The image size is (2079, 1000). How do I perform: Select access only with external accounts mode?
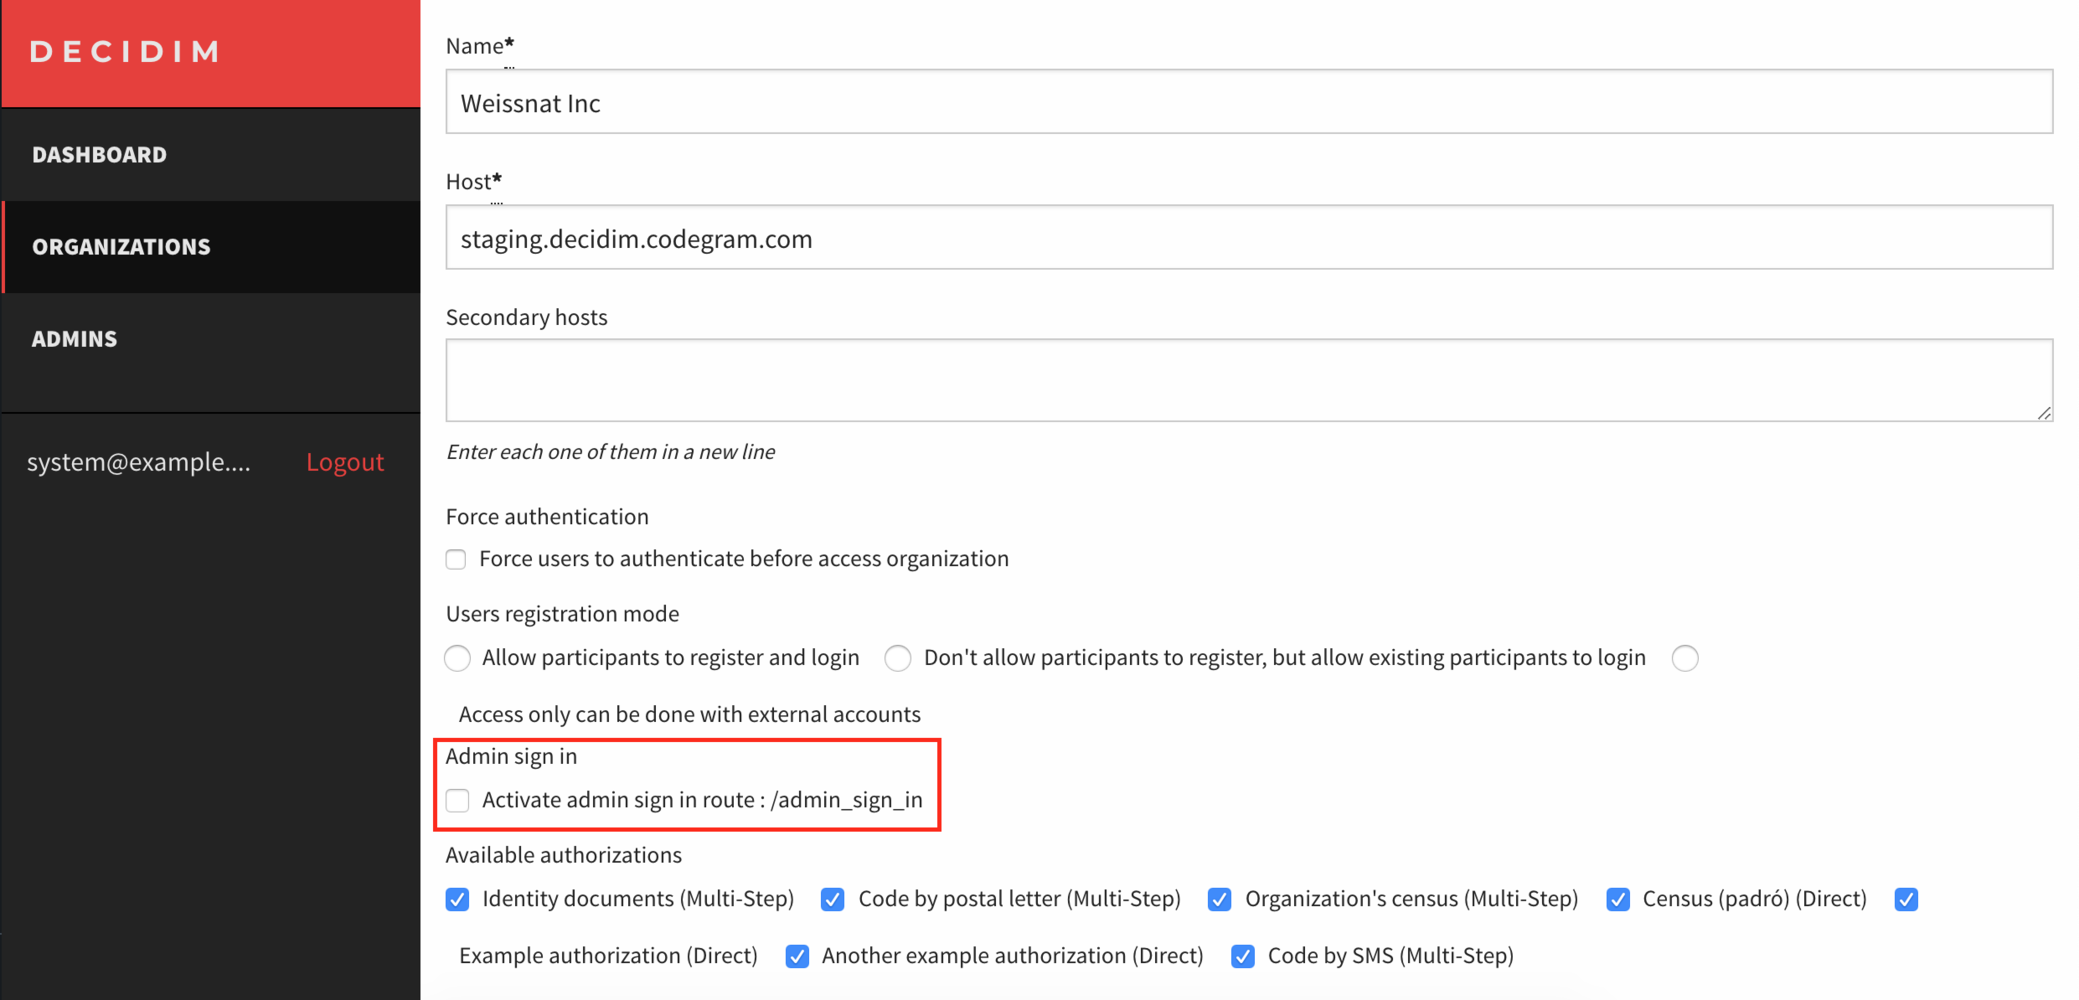[1685, 658]
